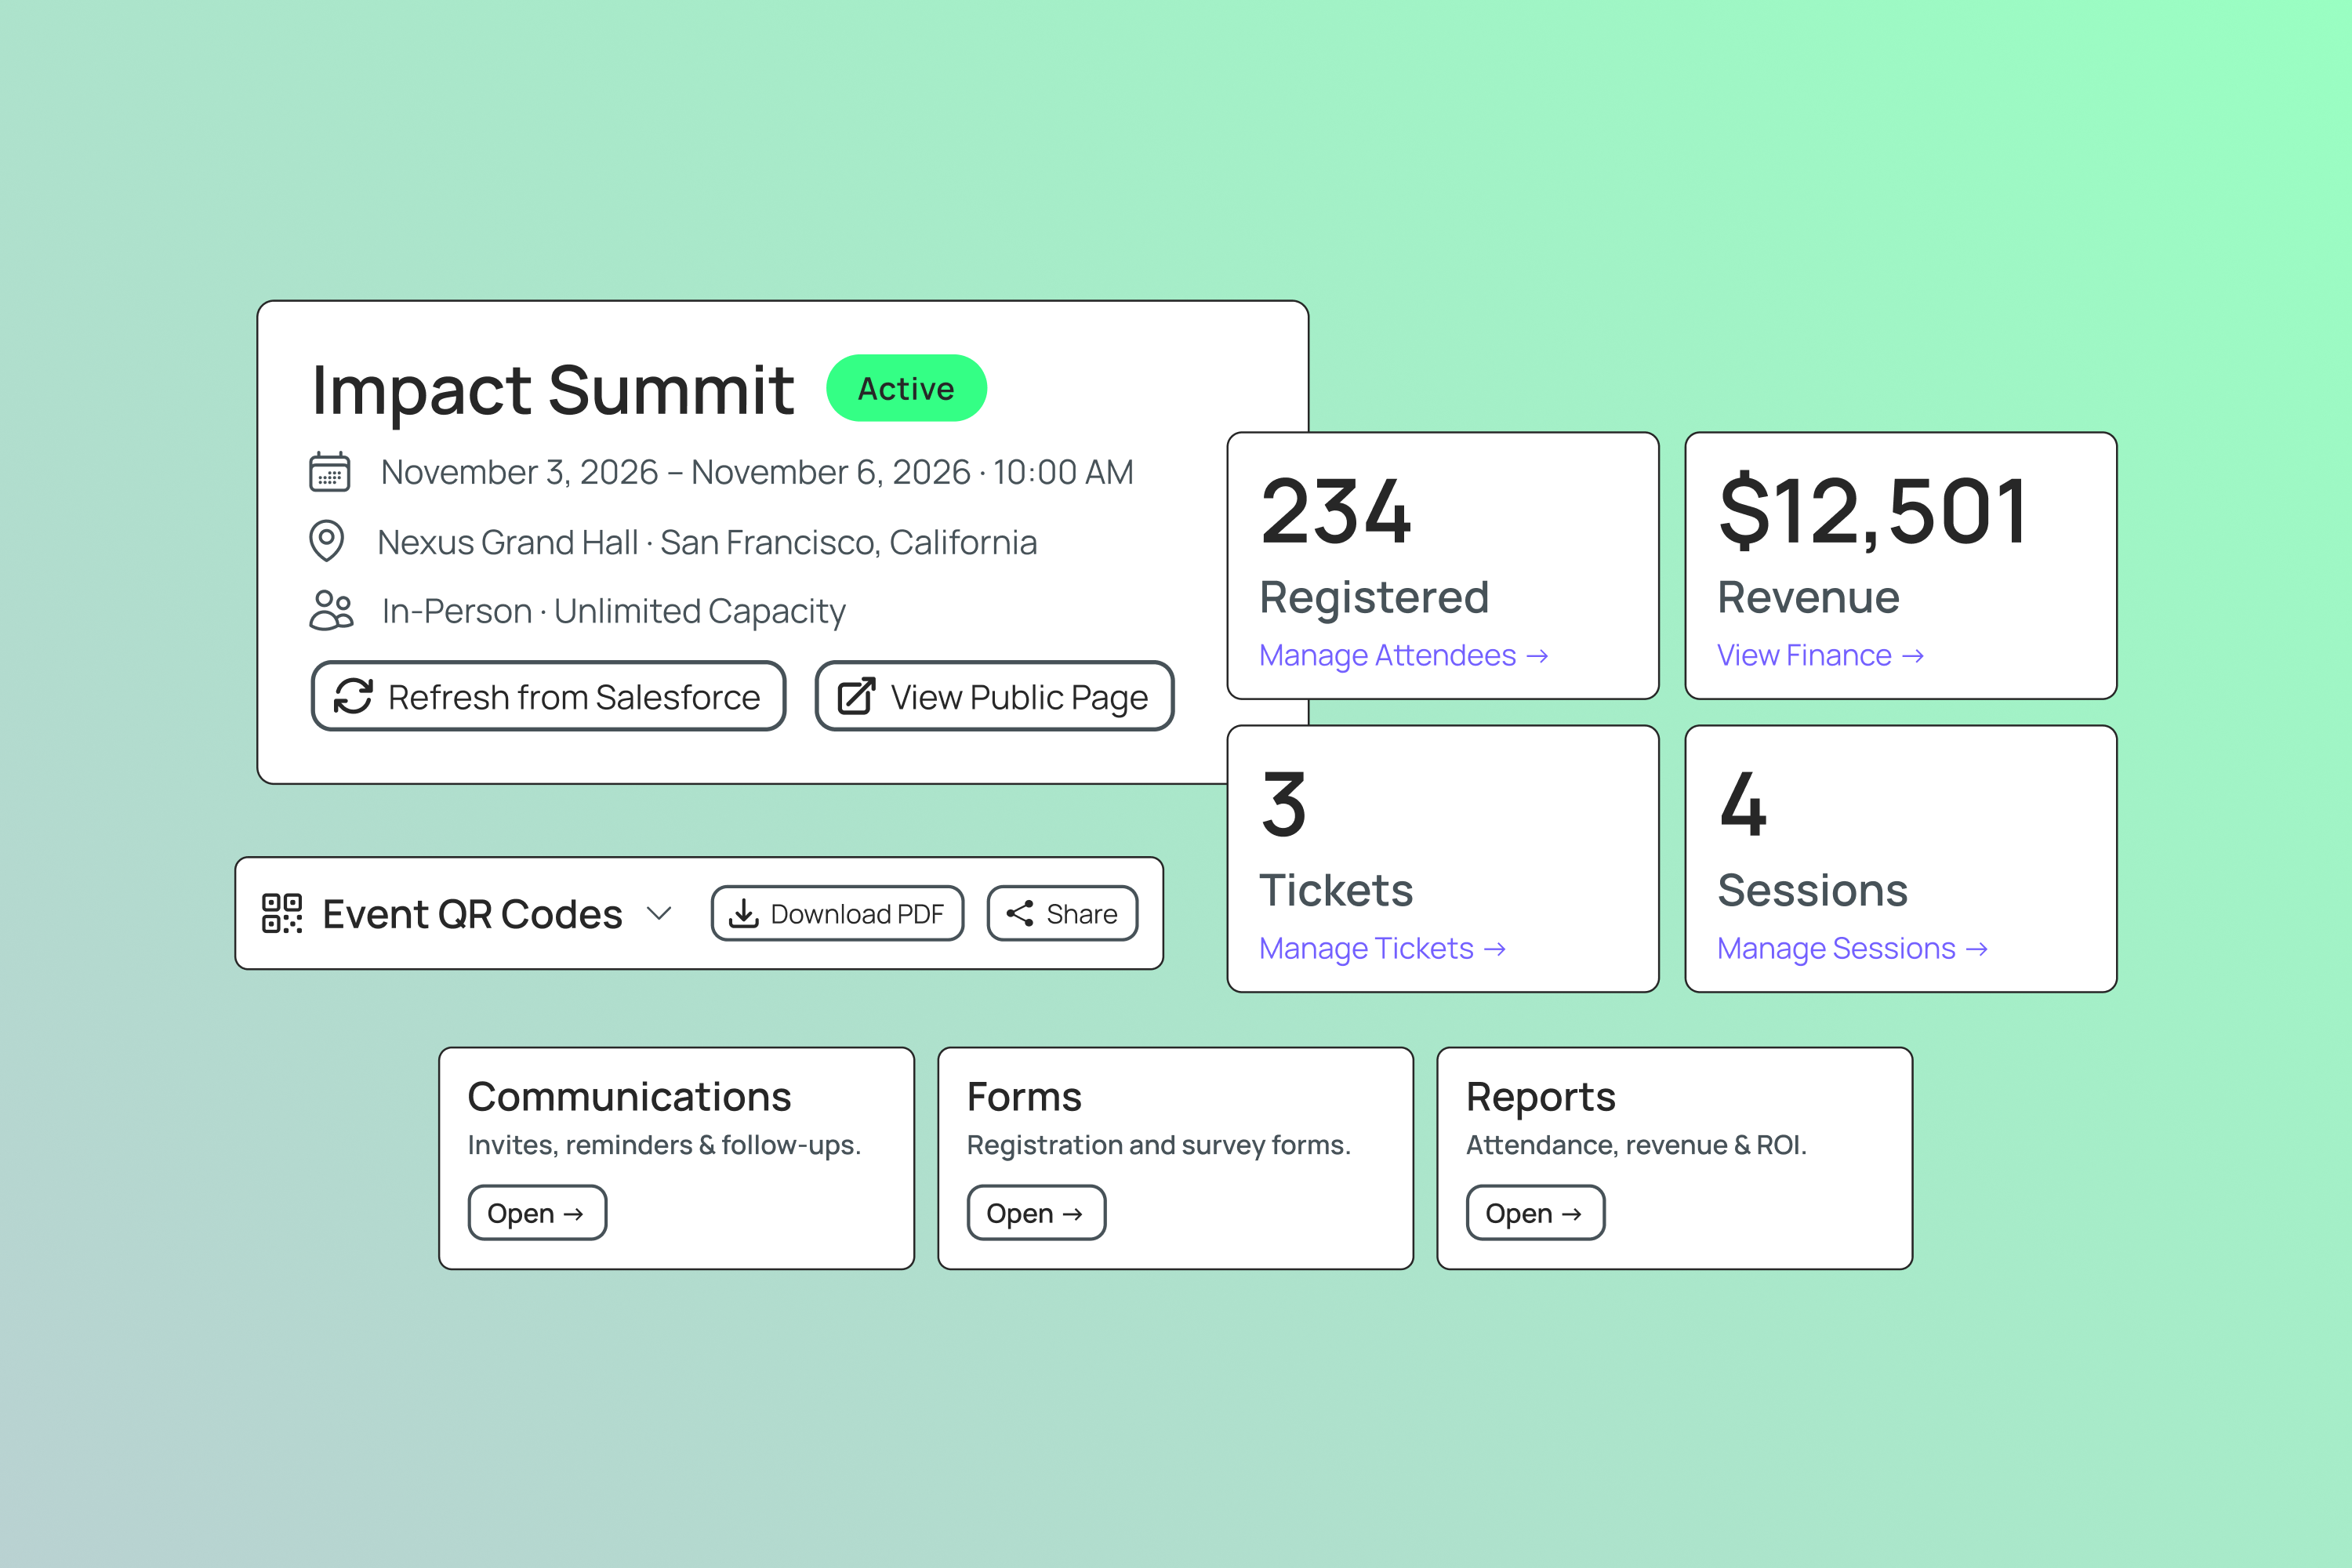The height and width of the screenshot is (1568, 2352).
Task: Click the 3 tickets count
Action: point(1284,804)
